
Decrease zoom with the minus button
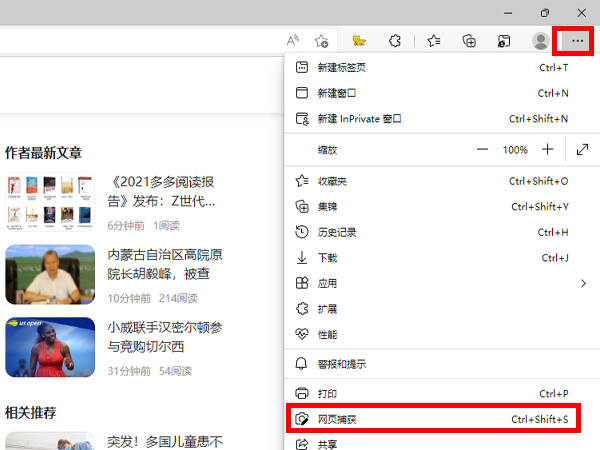[x=482, y=150]
